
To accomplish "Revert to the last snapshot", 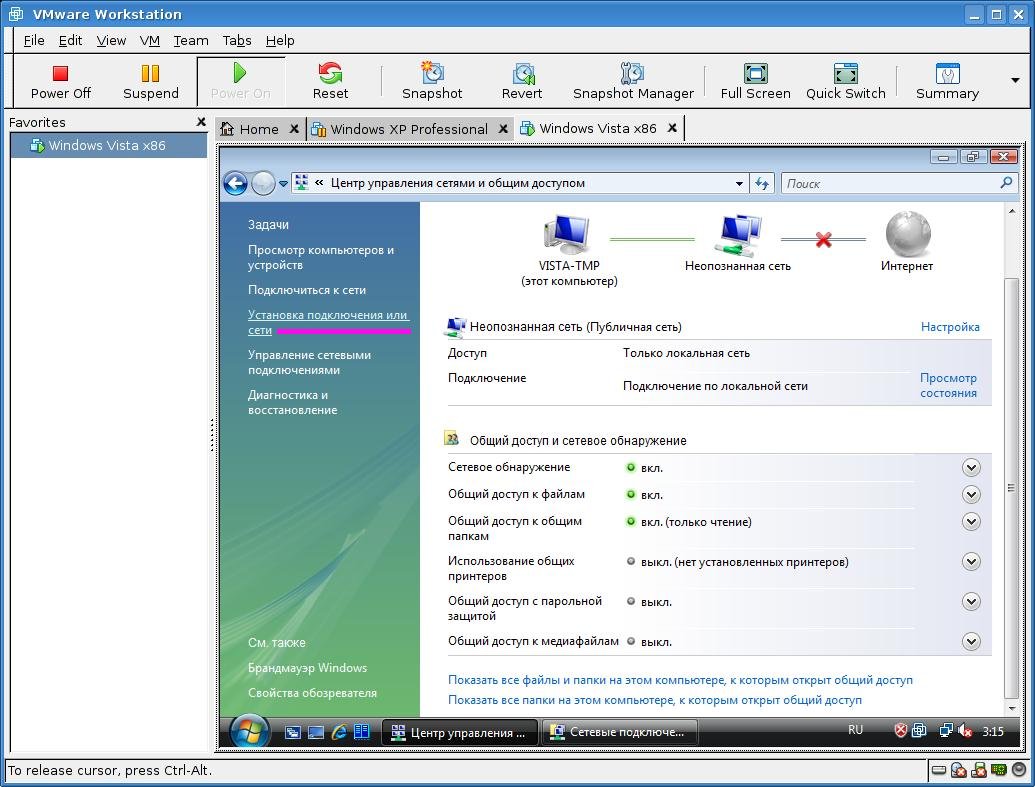I will coord(522,82).
